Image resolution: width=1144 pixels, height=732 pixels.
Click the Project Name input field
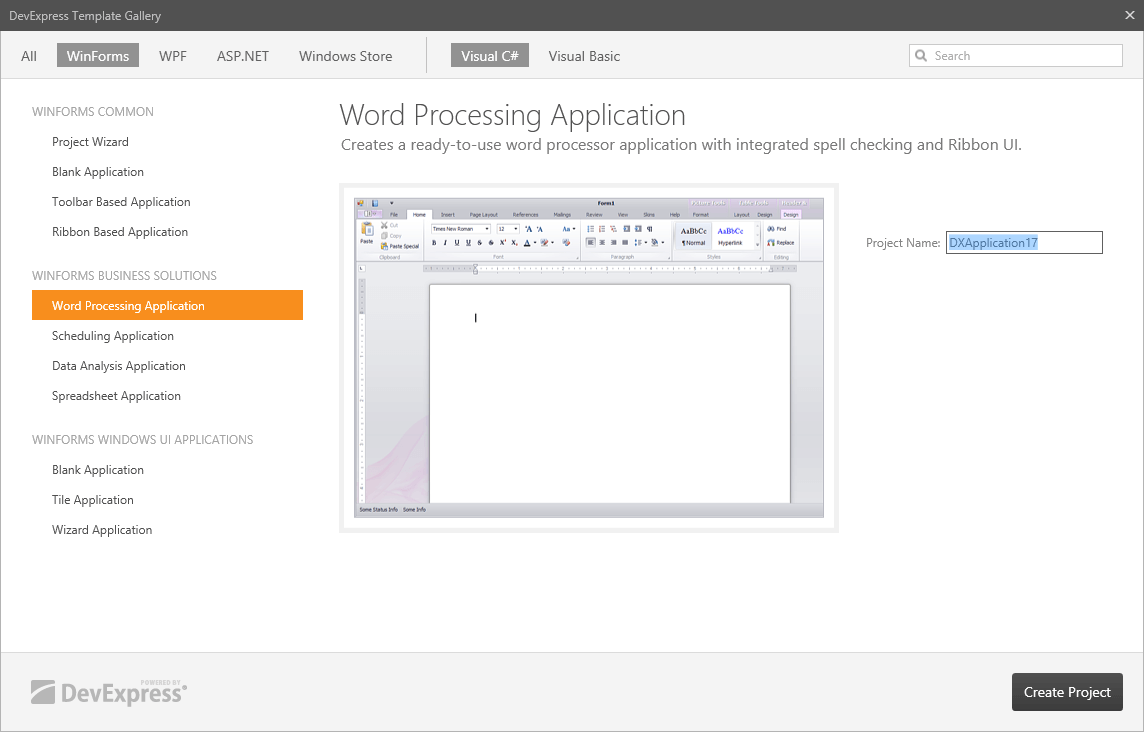coord(1024,243)
